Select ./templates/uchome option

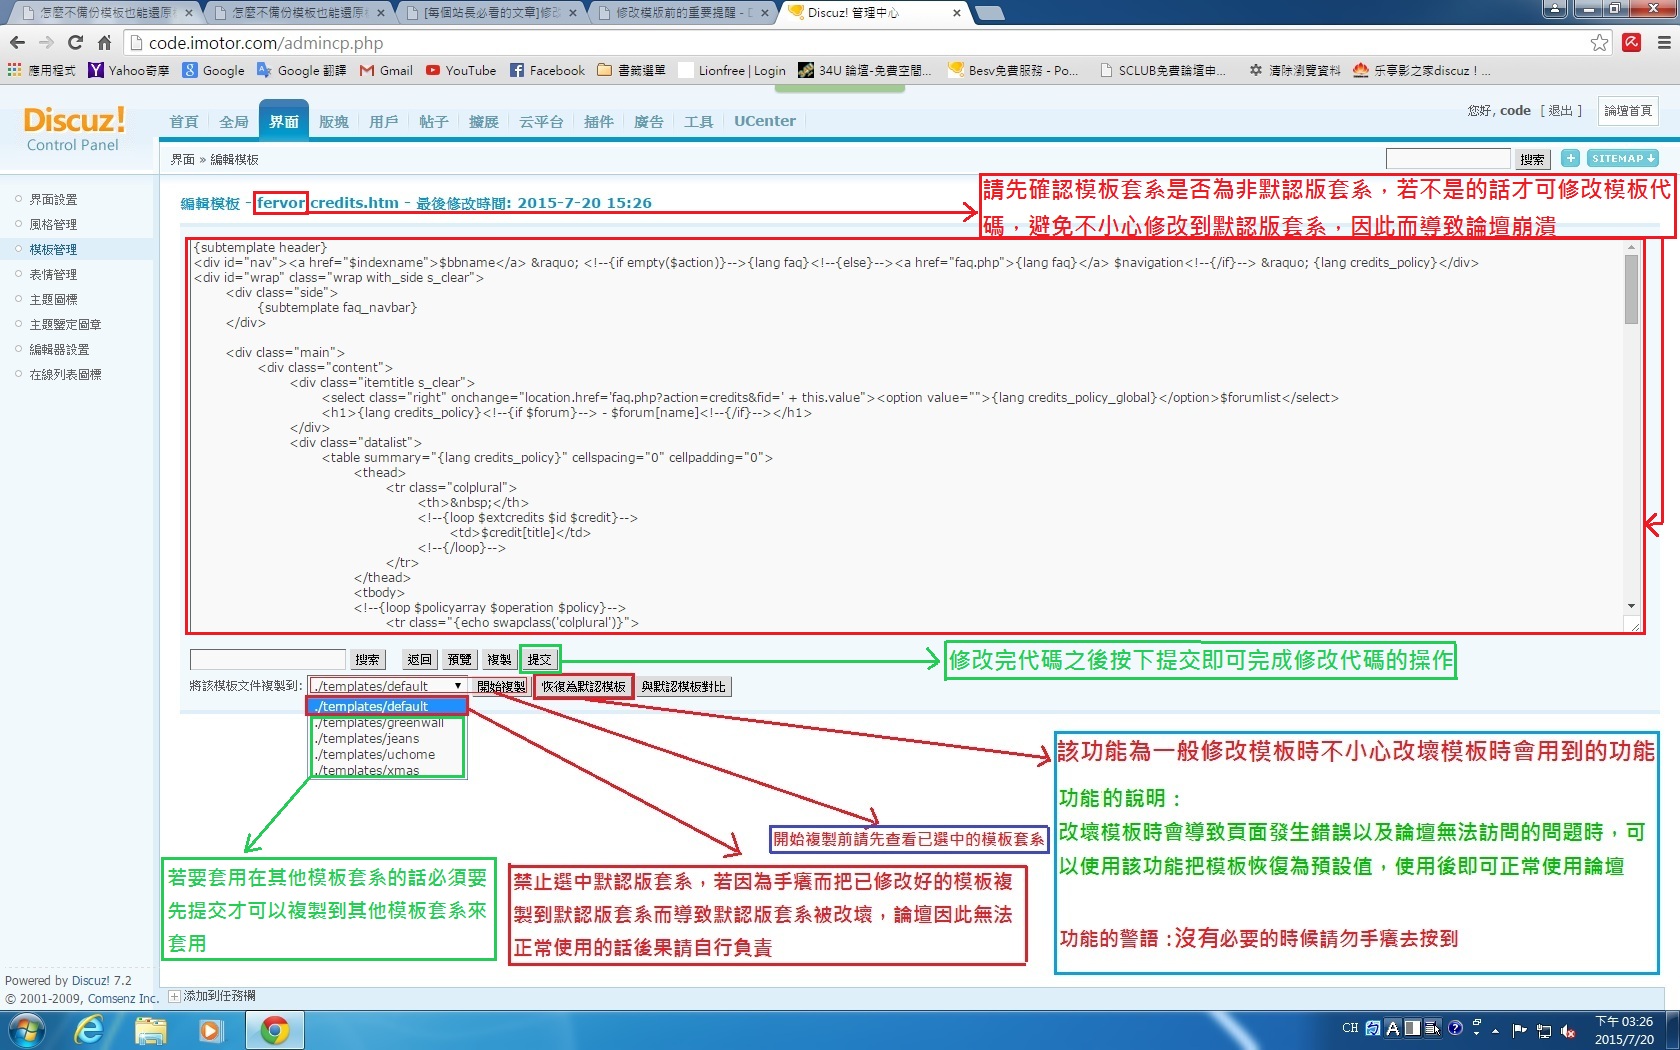click(386, 755)
